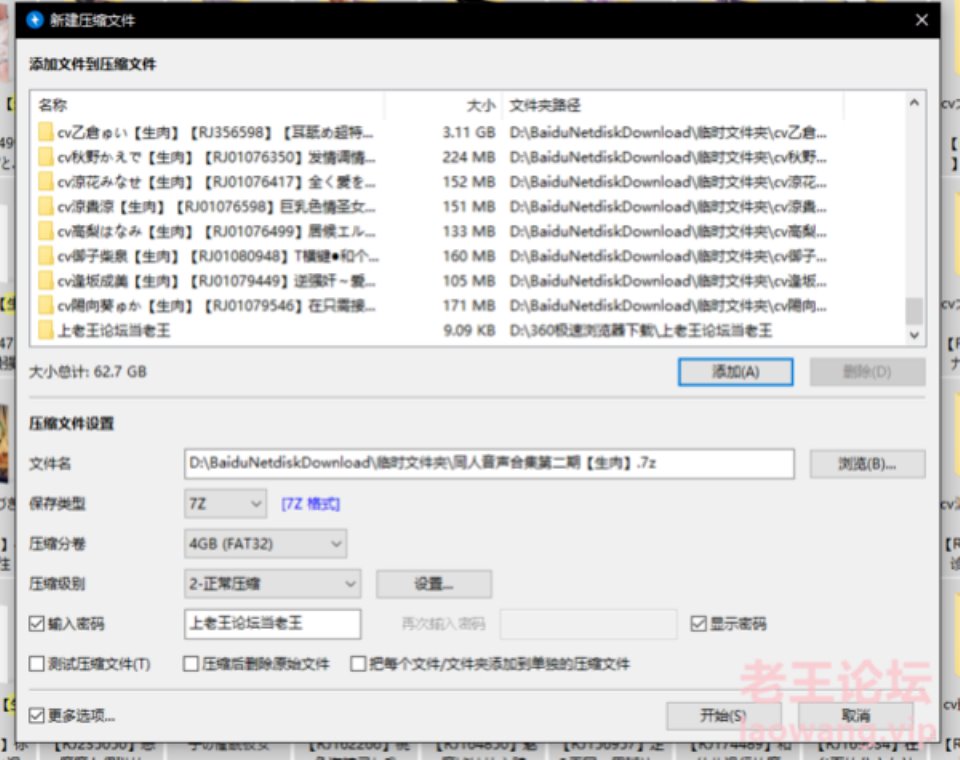Click the app icon in title bar
This screenshot has height=760, width=960.
pos(35,20)
